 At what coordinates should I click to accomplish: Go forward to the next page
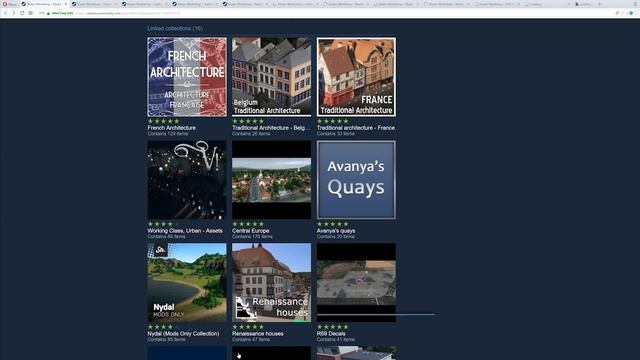click(13, 13)
